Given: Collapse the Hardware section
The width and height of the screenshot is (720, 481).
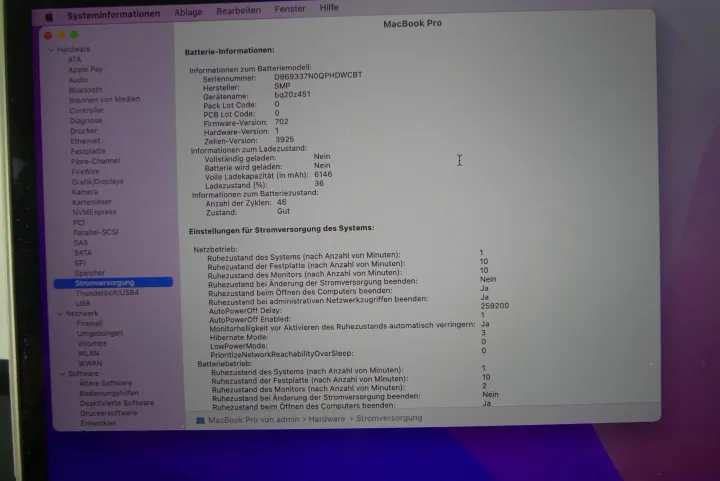Looking at the screenshot, I should point(50,49).
